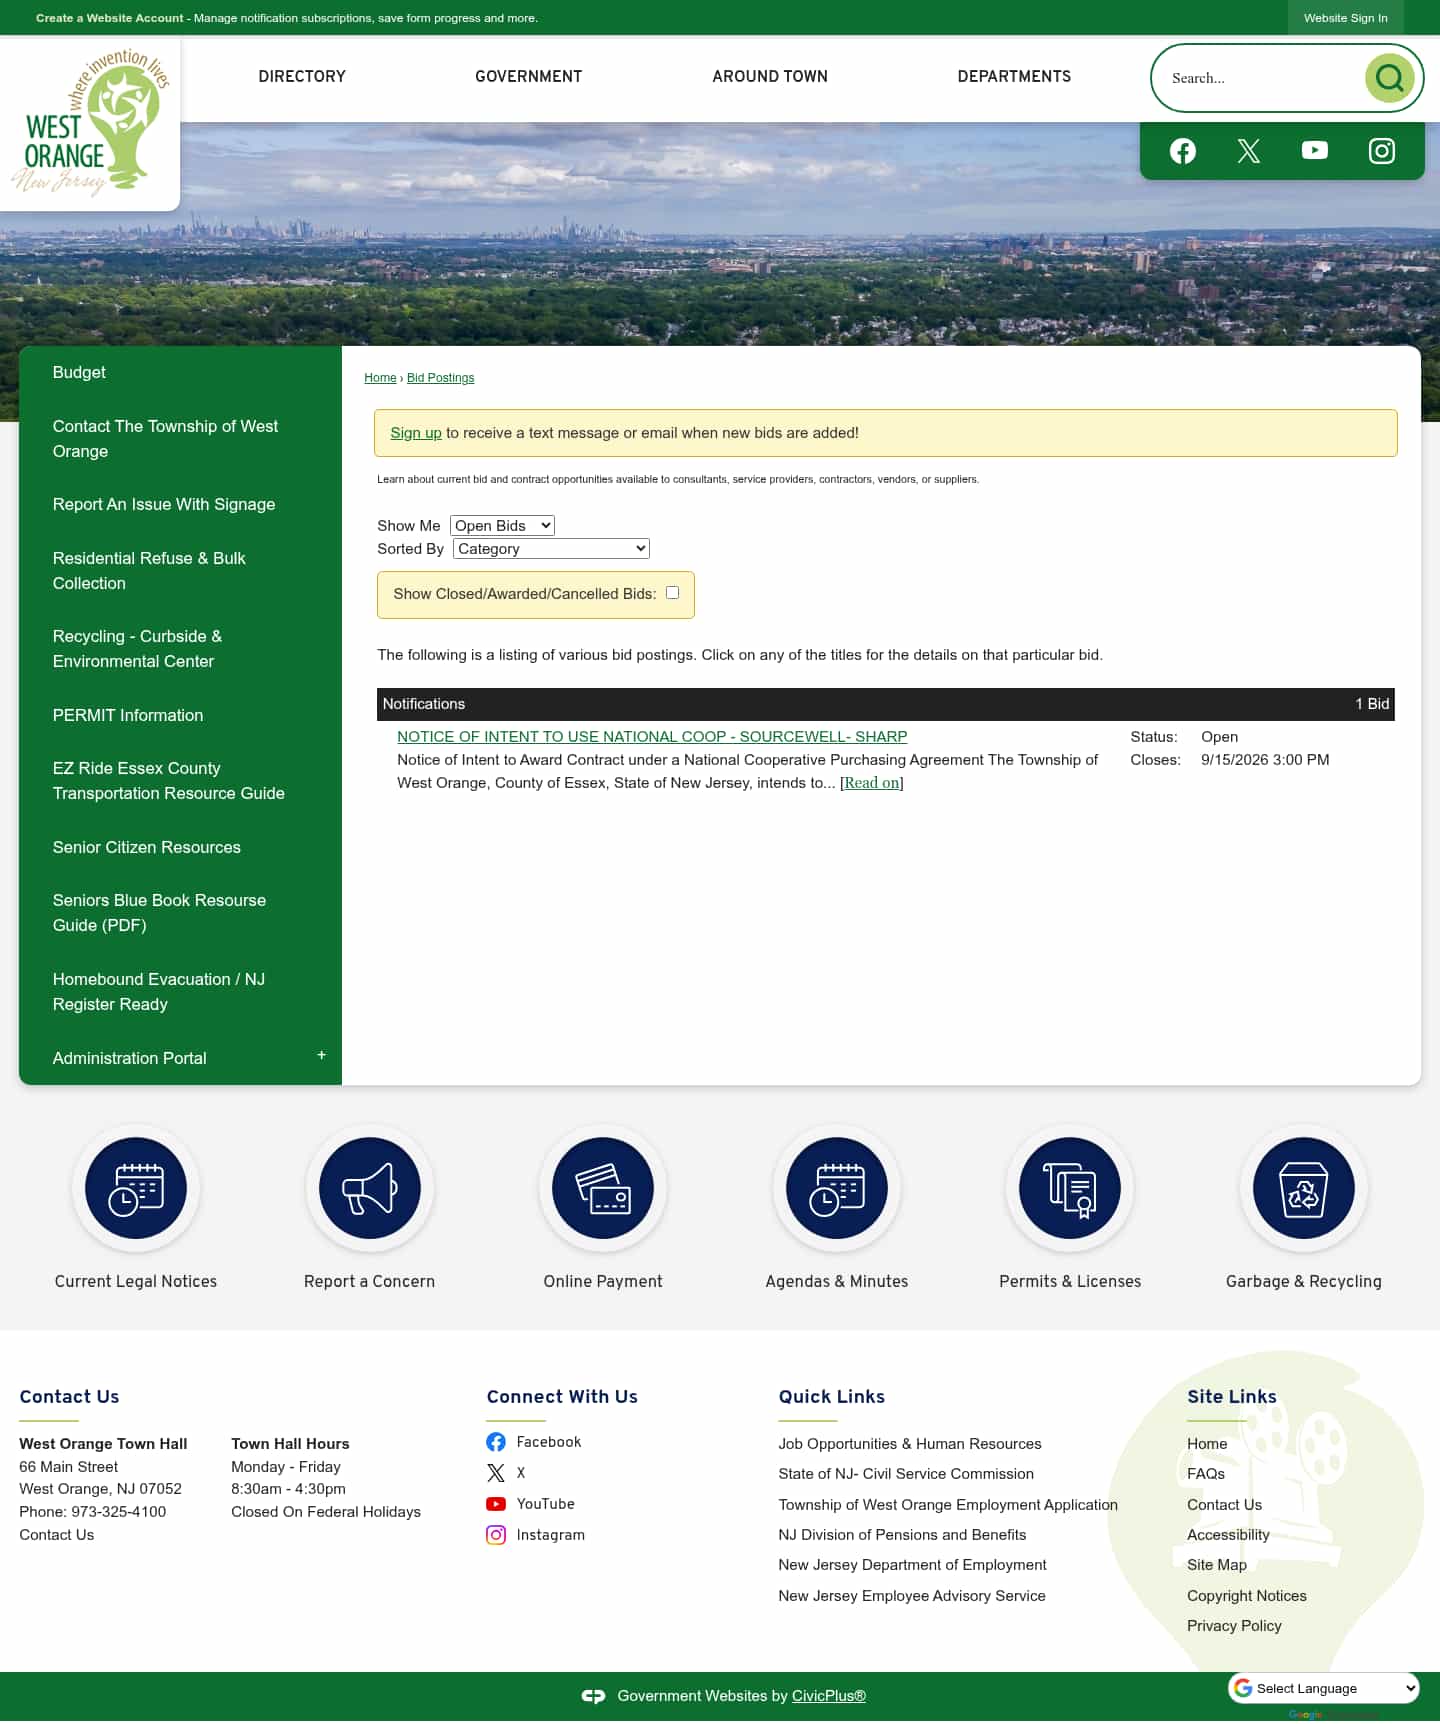This screenshot has width=1440, height=1724.
Task: Open the Select Language dropdown
Action: coord(1324,1688)
